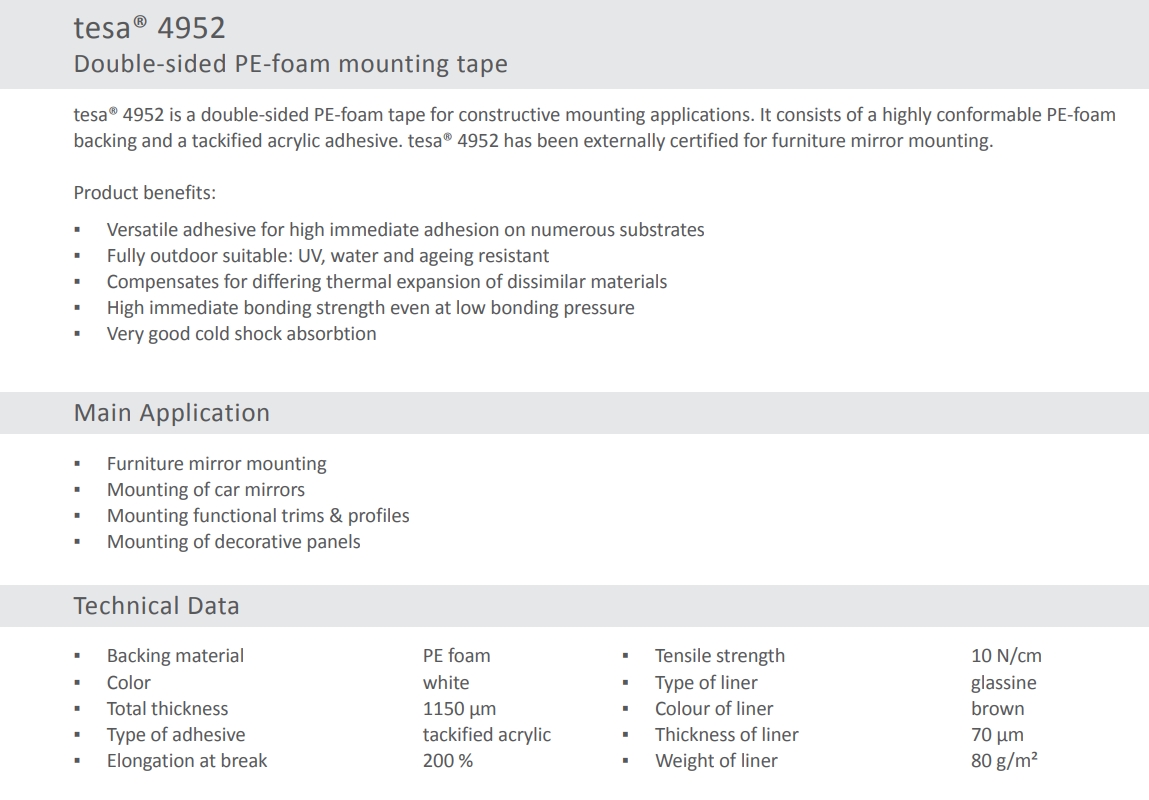This screenshot has width=1149, height=800.
Task: Select the "10 N/cm" tensile strength value
Action: point(1006,656)
